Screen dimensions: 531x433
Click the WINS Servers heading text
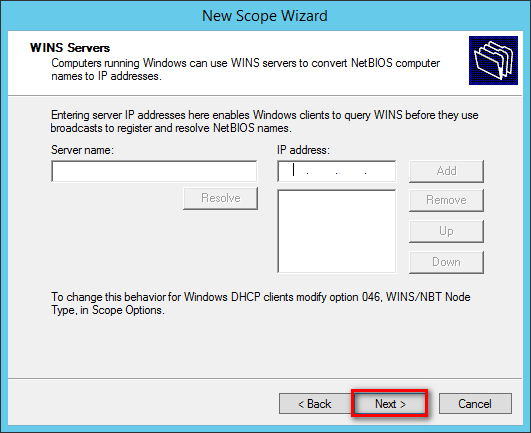(x=70, y=48)
